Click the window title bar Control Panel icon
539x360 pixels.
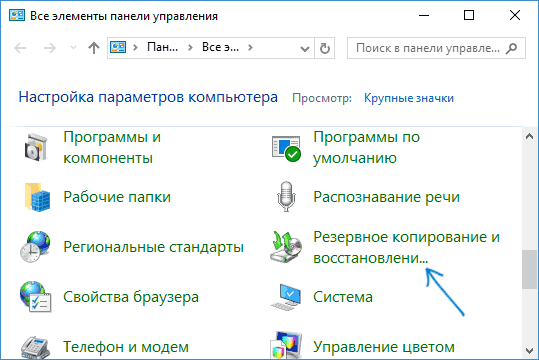pyautogui.click(x=17, y=15)
